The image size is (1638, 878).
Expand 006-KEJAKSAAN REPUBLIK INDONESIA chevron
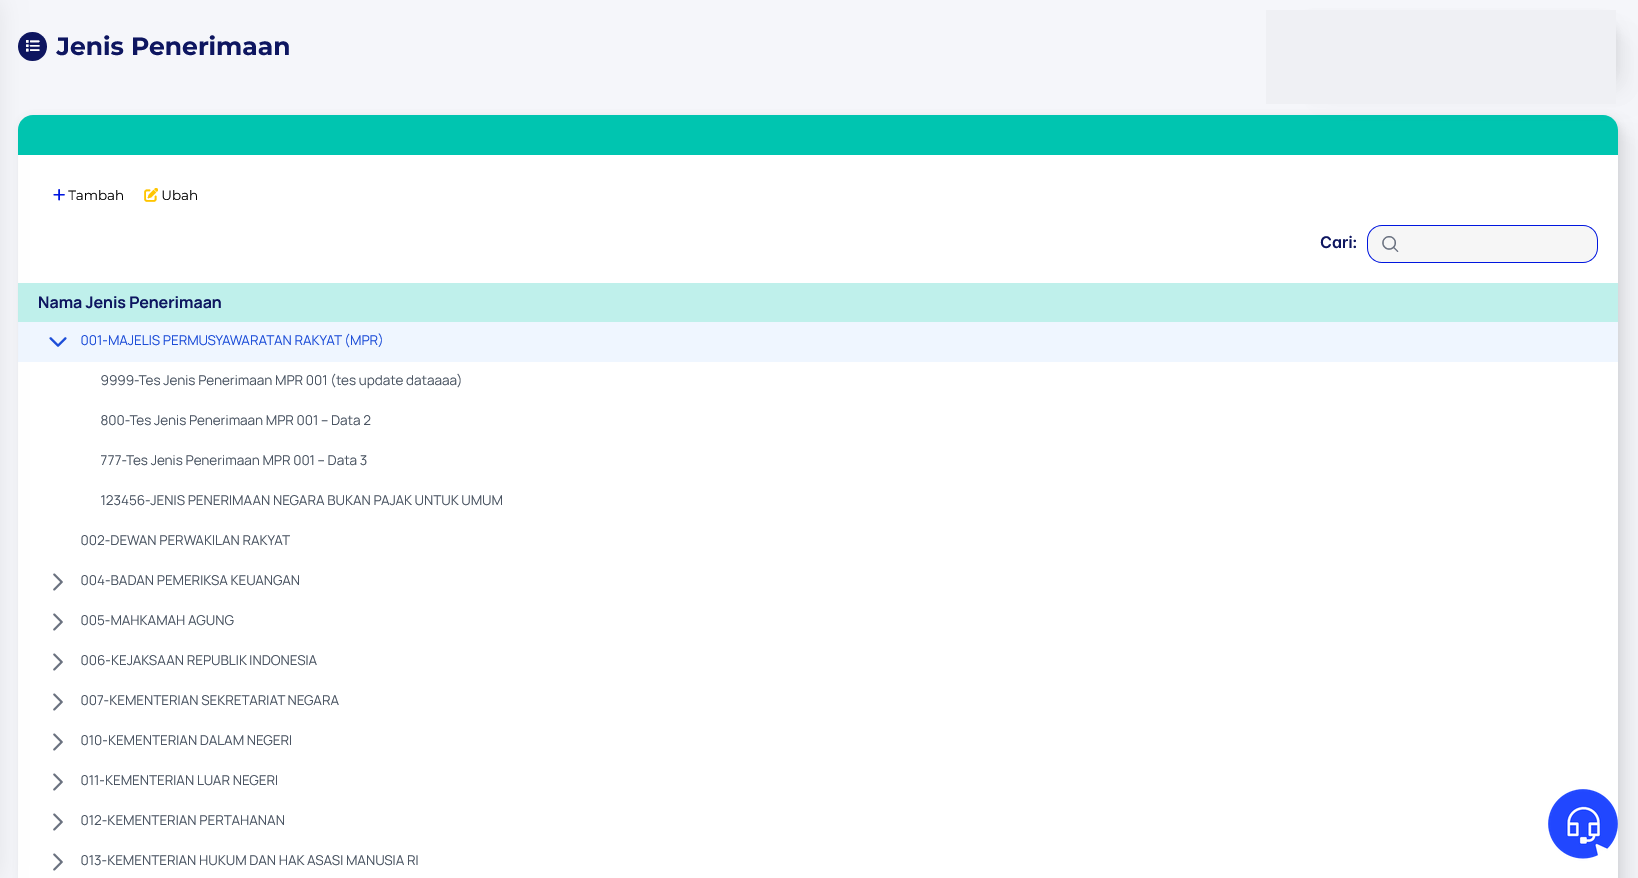[58, 661]
